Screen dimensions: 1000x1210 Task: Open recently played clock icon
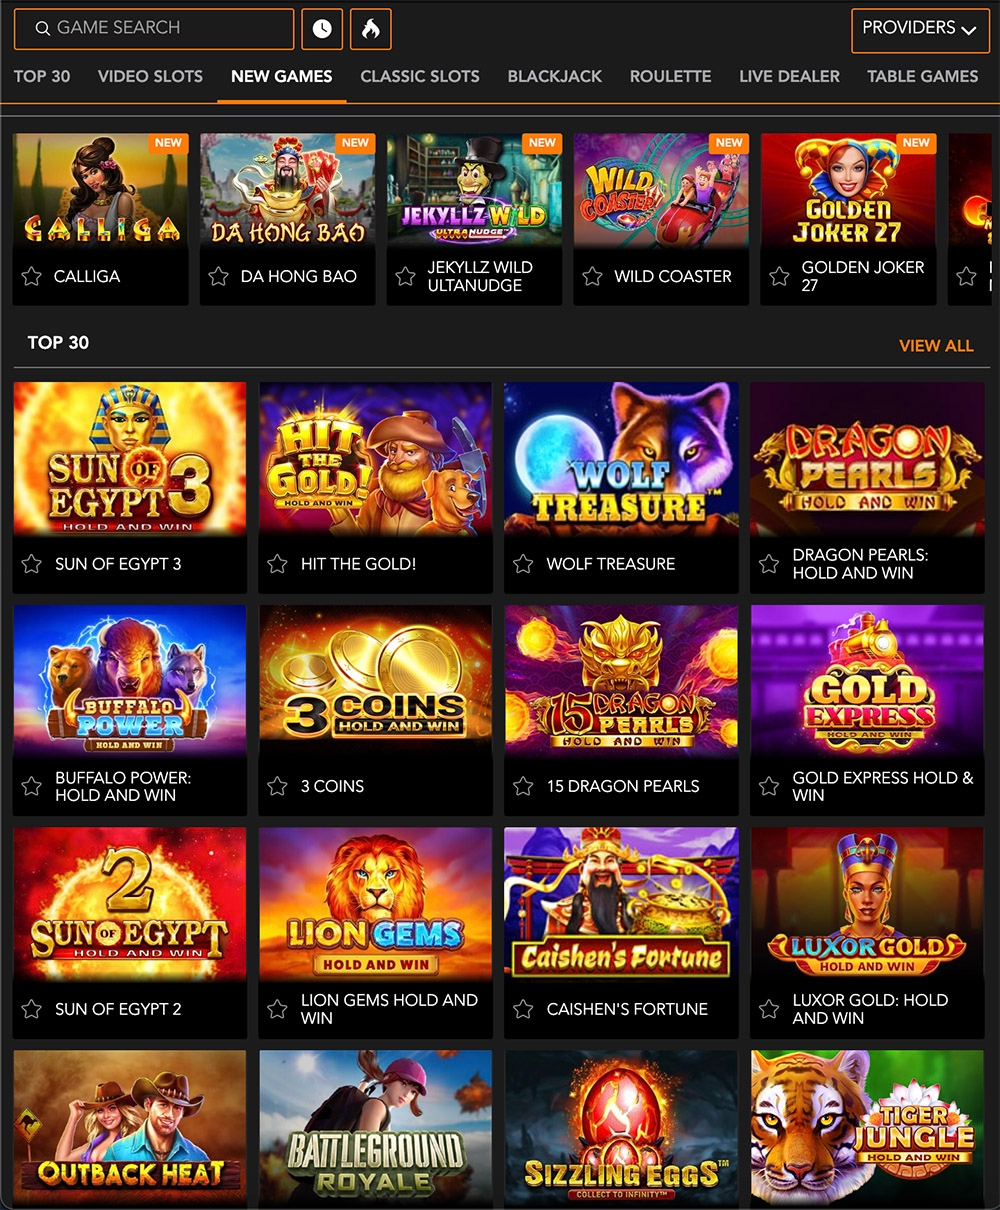322,29
